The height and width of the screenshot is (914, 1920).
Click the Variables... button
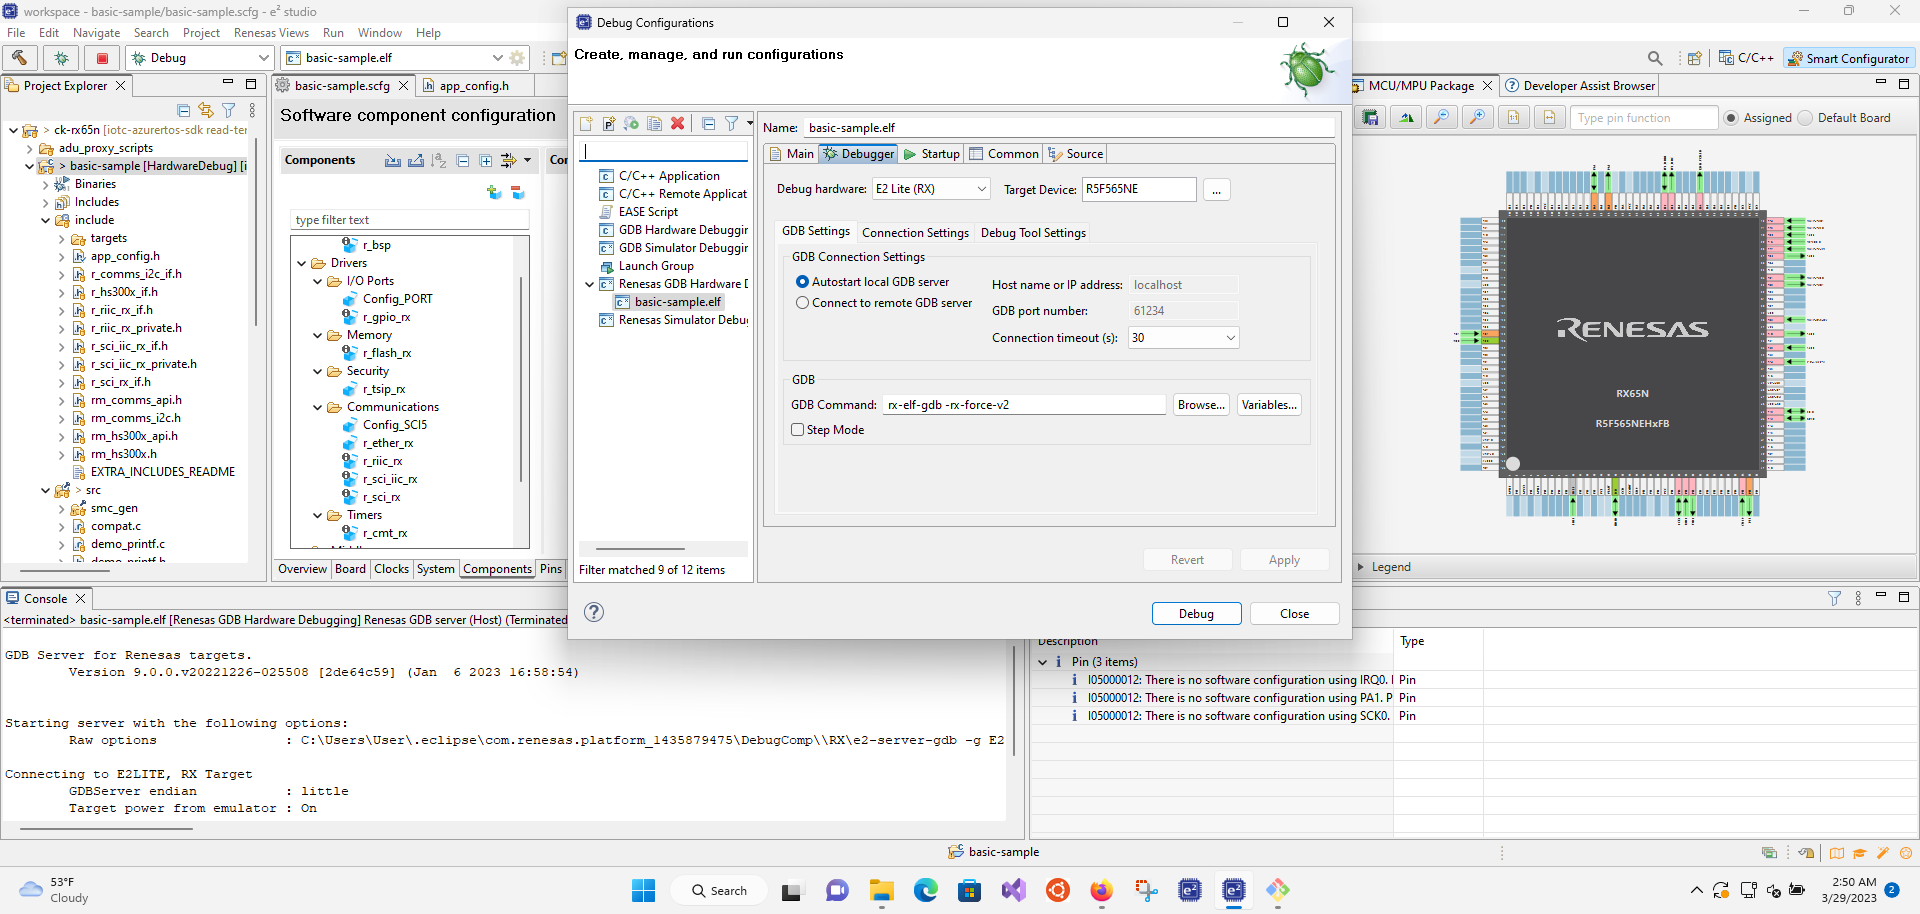click(x=1269, y=405)
